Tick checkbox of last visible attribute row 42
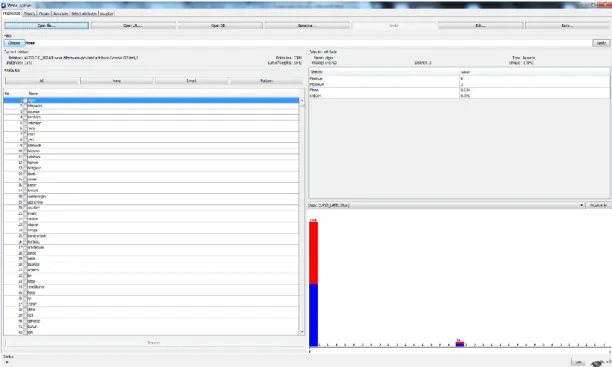This screenshot has height=367, width=612. pyautogui.click(x=25, y=332)
